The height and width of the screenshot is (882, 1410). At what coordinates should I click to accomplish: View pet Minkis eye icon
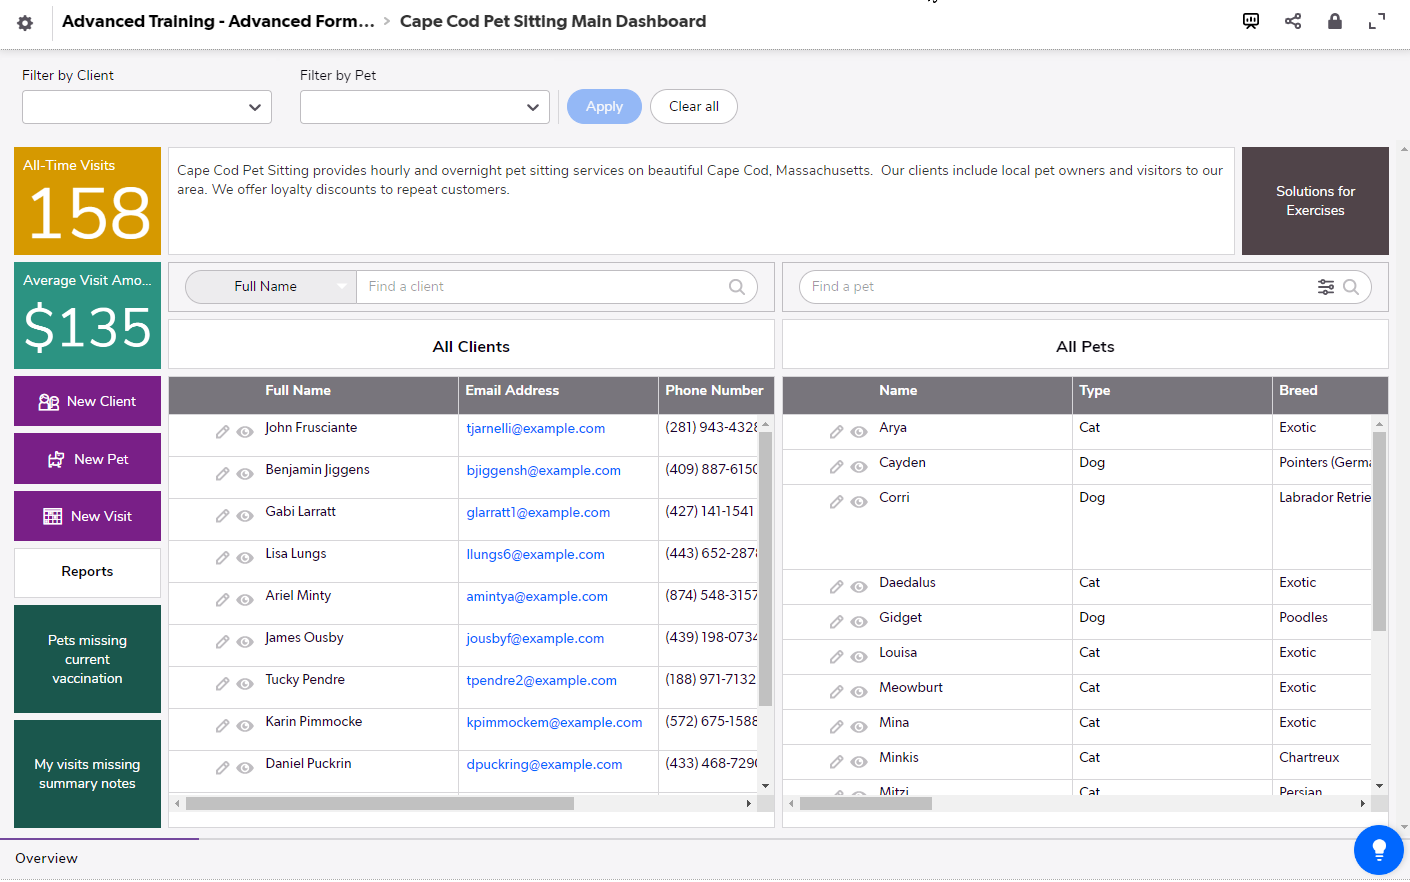click(859, 762)
